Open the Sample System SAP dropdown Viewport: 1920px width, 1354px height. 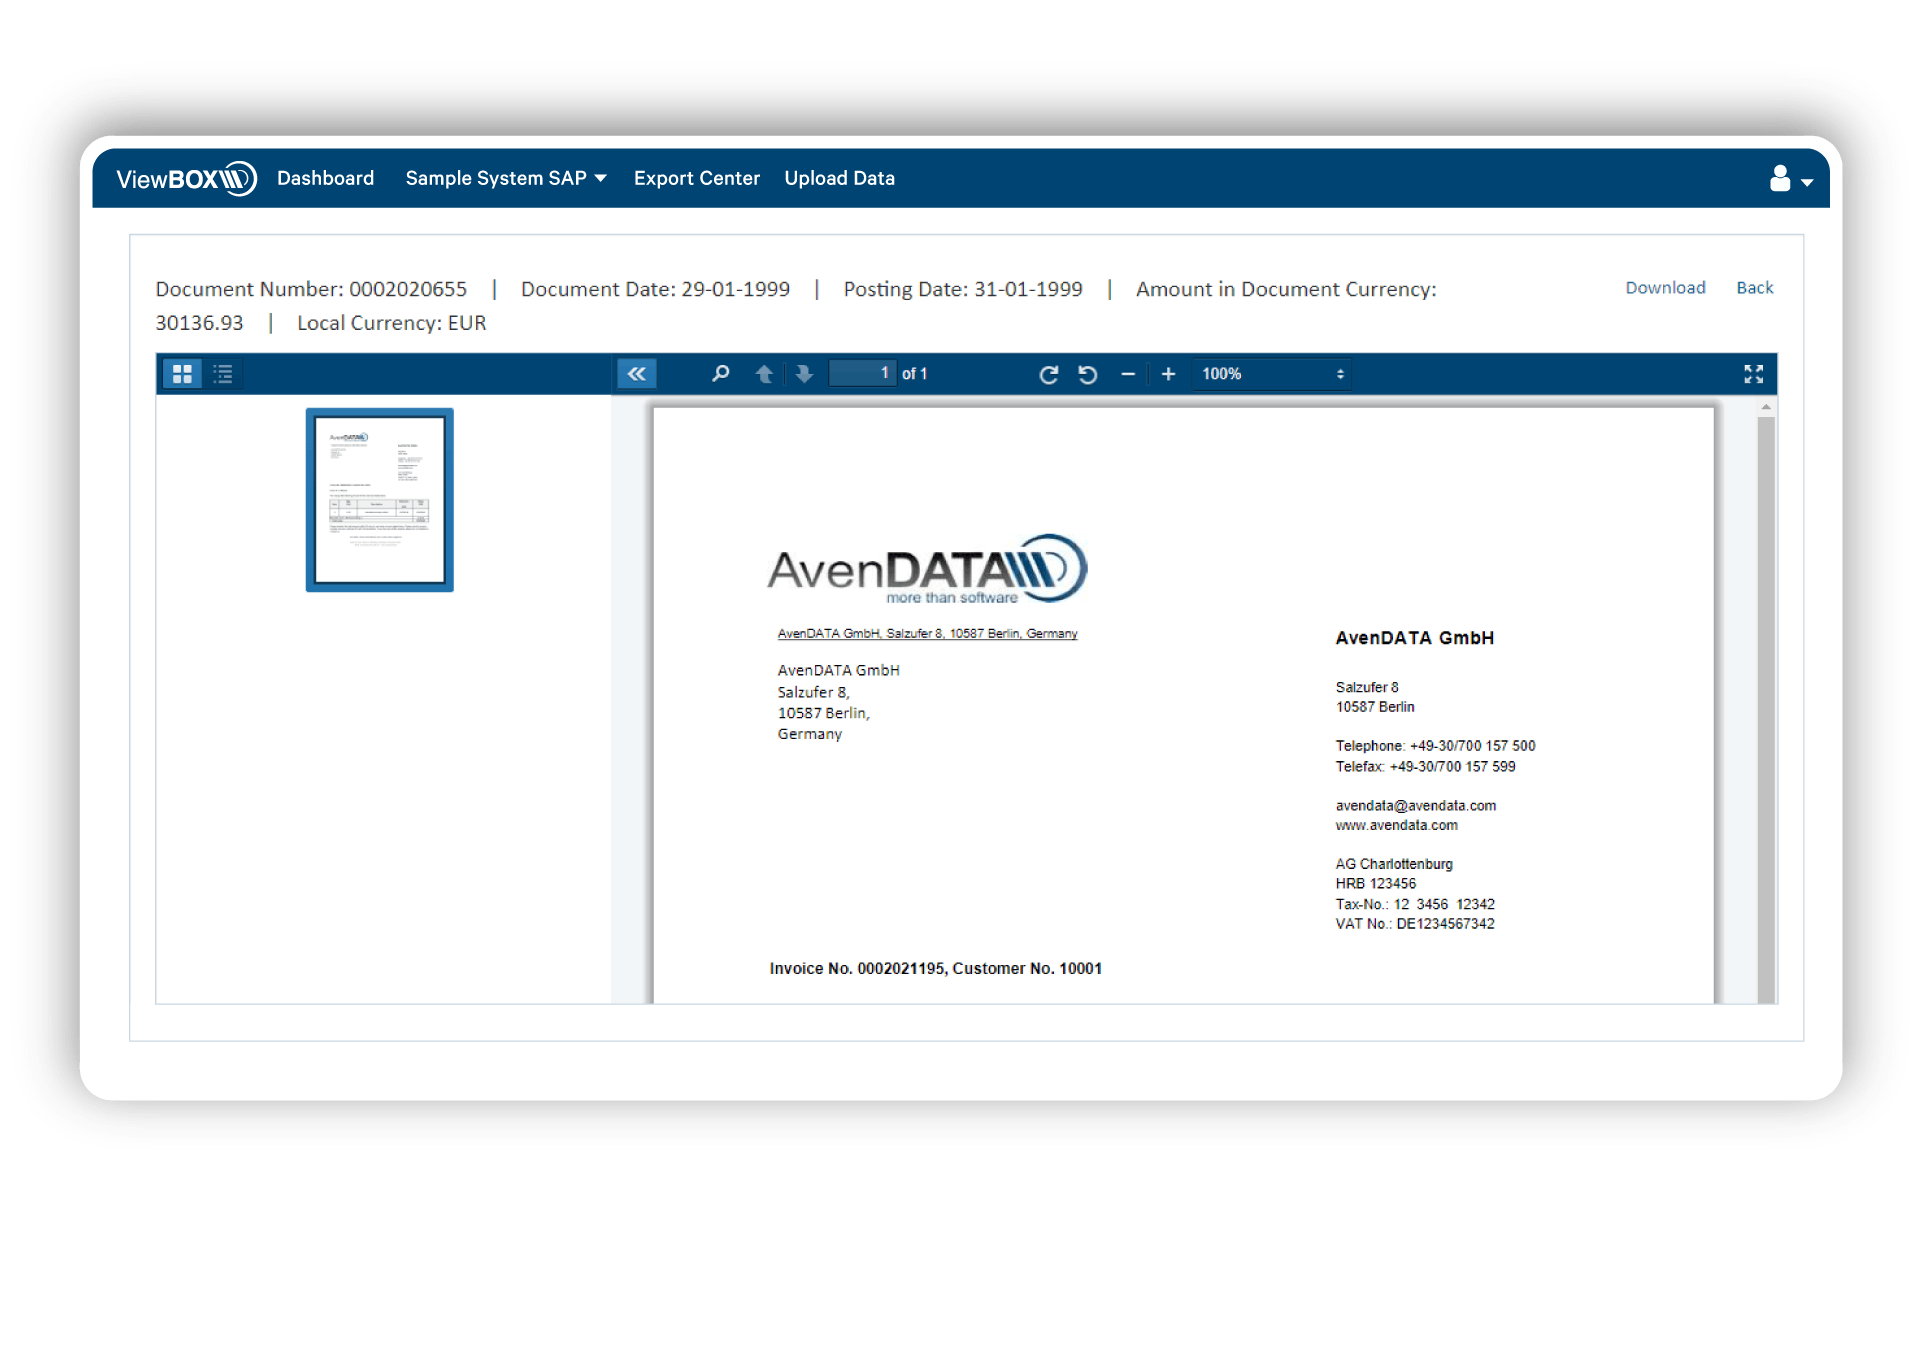505,178
